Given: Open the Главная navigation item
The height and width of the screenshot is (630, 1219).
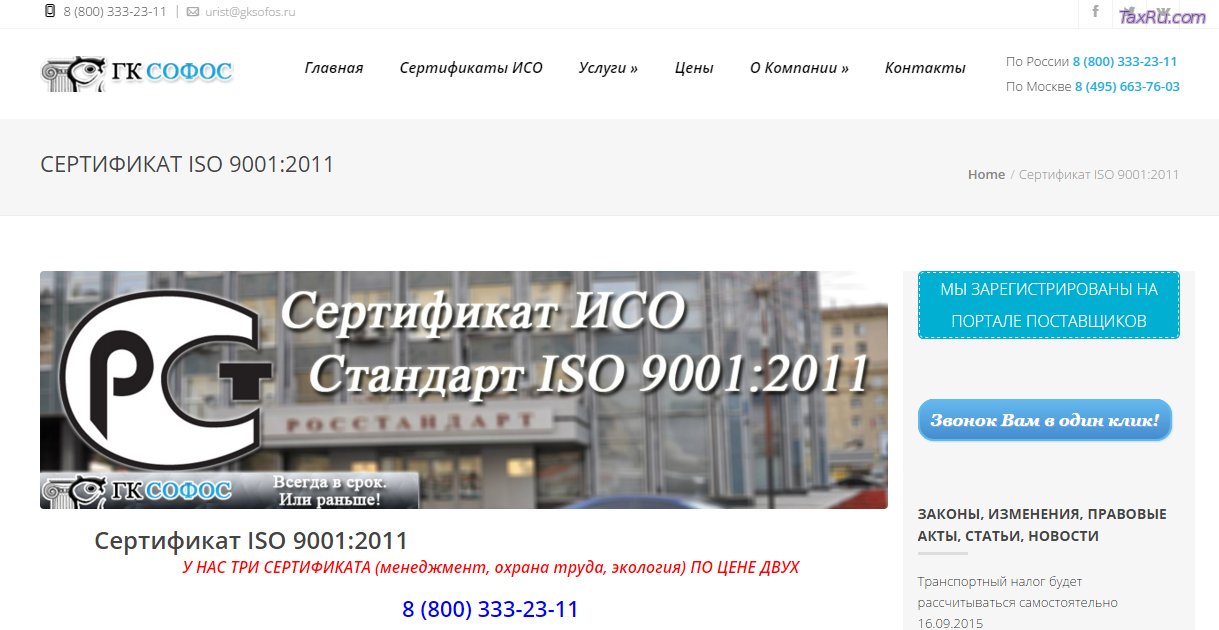Looking at the screenshot, I should [x=333, y=67].
